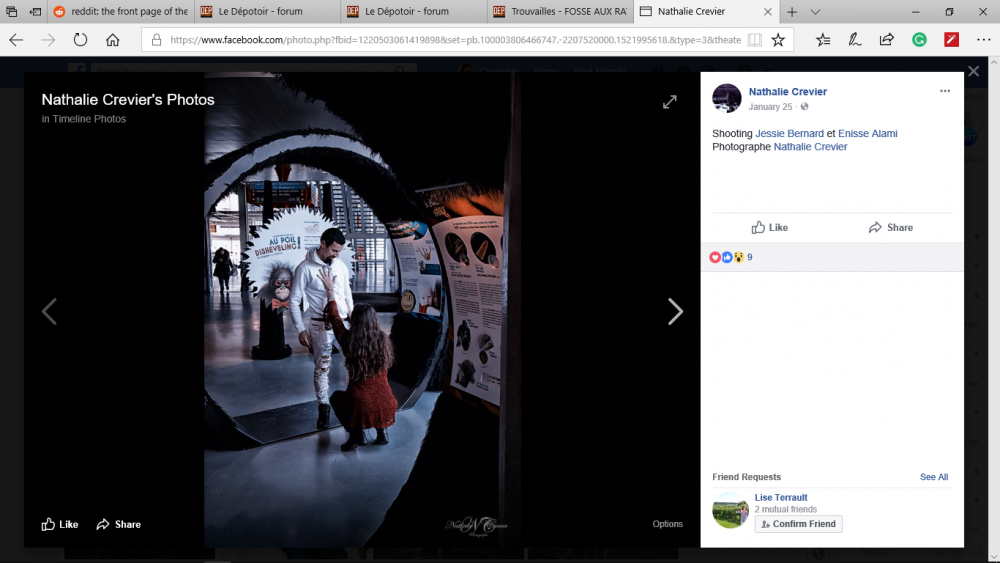
Task: Add page to favorites with star icon
Action: click(778, 40)
